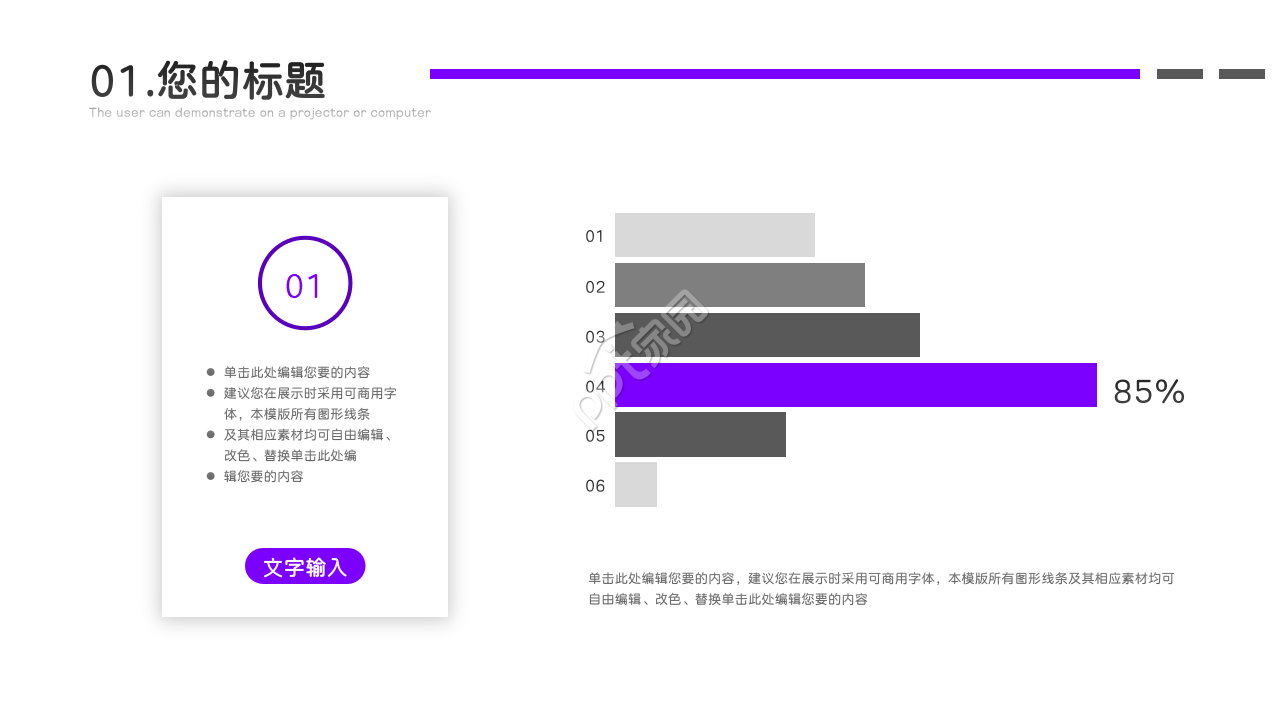Click the purple bar labeled 04

[856, 385]
